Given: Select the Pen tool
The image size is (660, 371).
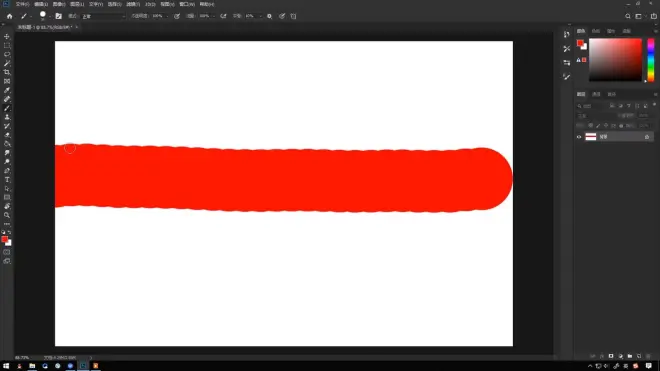Looking at the screenshot, I should 7,171.
